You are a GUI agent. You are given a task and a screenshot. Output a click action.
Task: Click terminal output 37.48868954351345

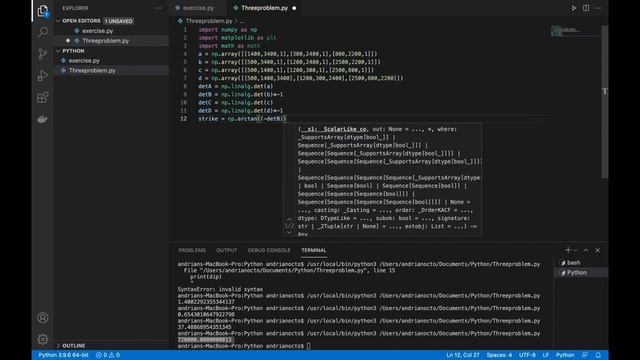[204, 327]
